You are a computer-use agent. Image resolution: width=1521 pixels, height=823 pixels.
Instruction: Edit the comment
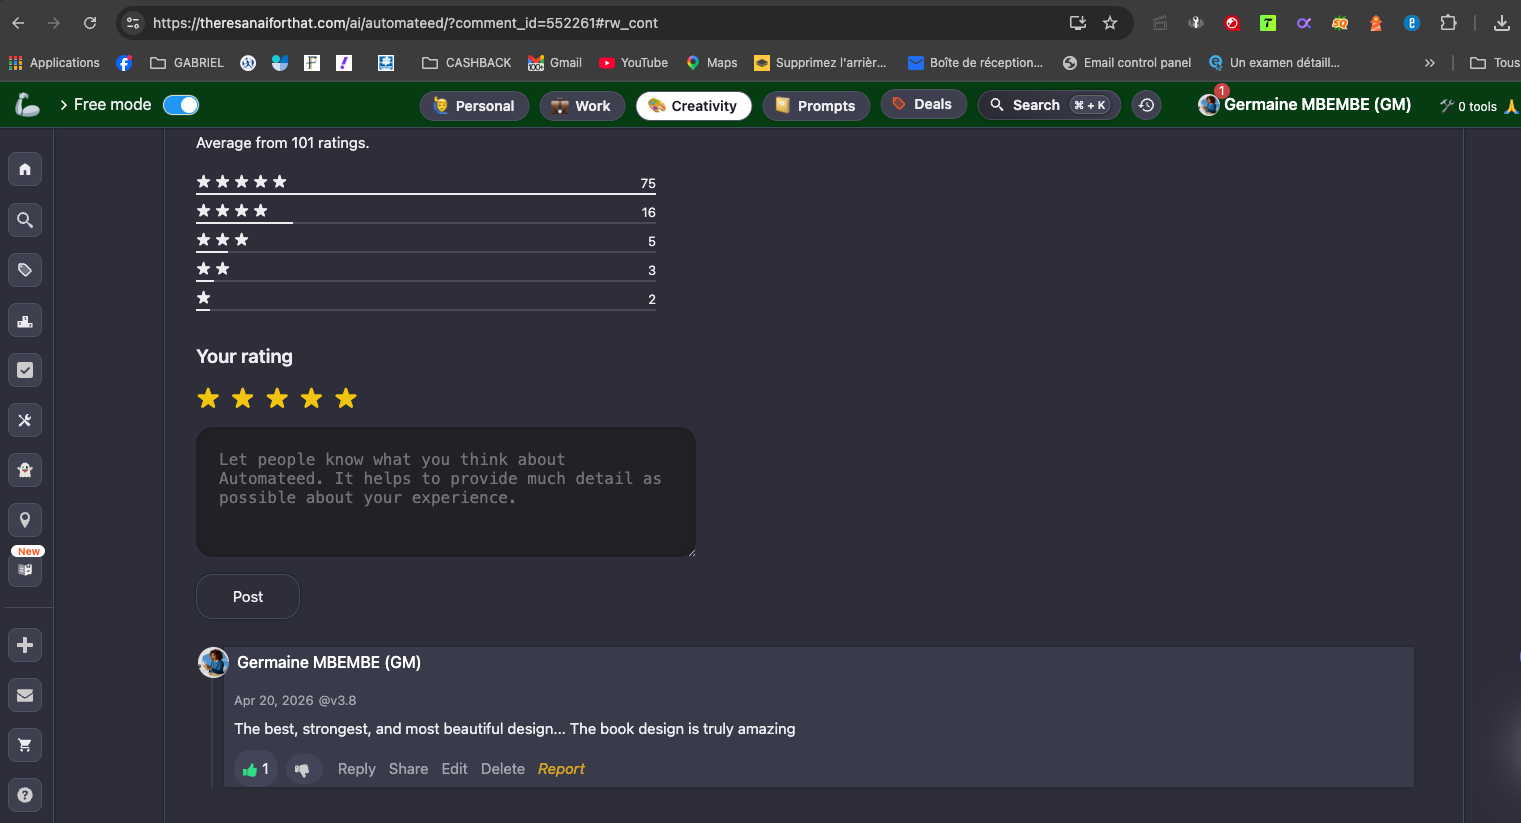pyautogui.click(x=454, y=769)
